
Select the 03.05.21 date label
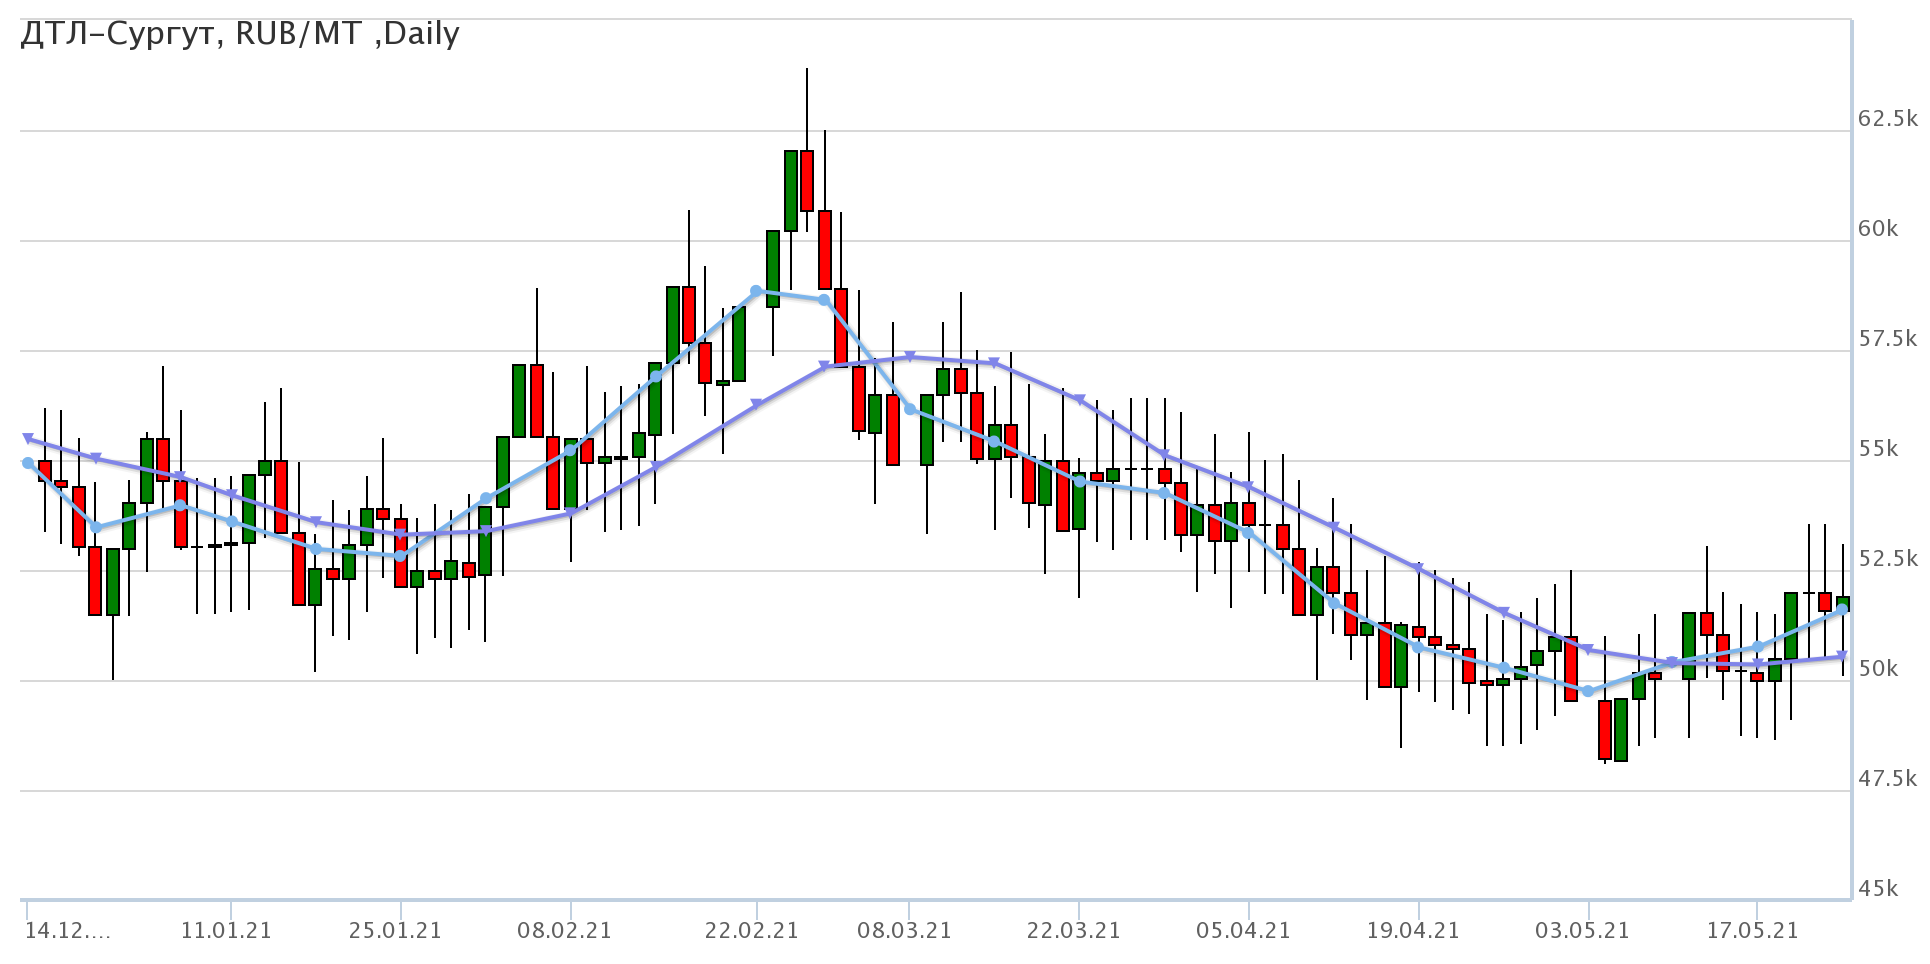click(x=1583, y=931)
